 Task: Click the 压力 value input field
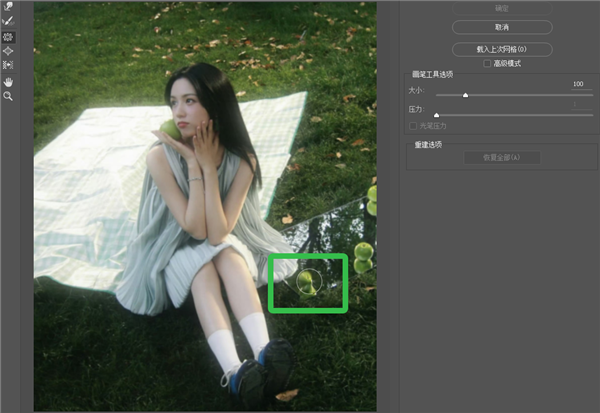[x=577, y=105]
